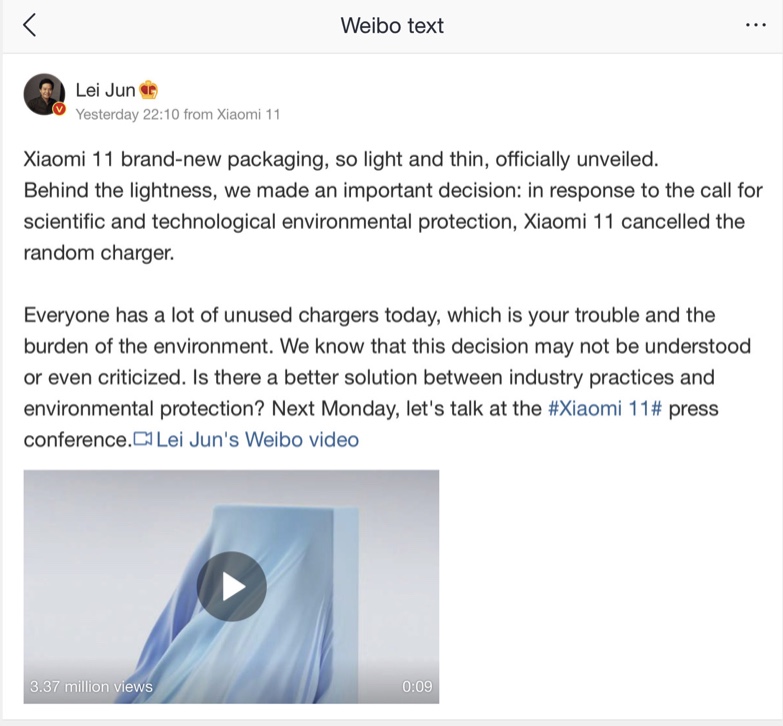Open Lei Jun's profile avatar
783x726 pixels.
click(x=44, y=93)
